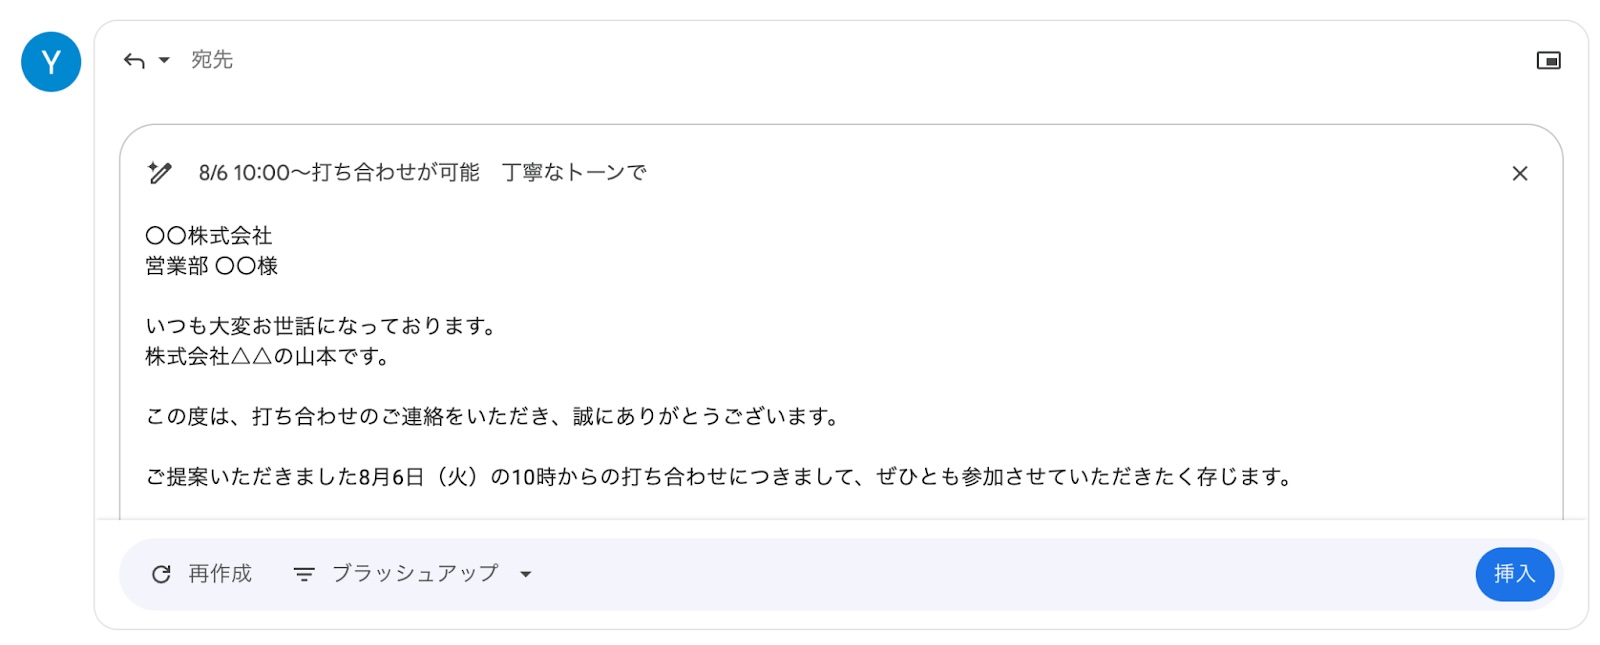Click the 営業部 〇〇様 line
Viewport: 1600px width, 645px height.
click(x=212, y=266)
